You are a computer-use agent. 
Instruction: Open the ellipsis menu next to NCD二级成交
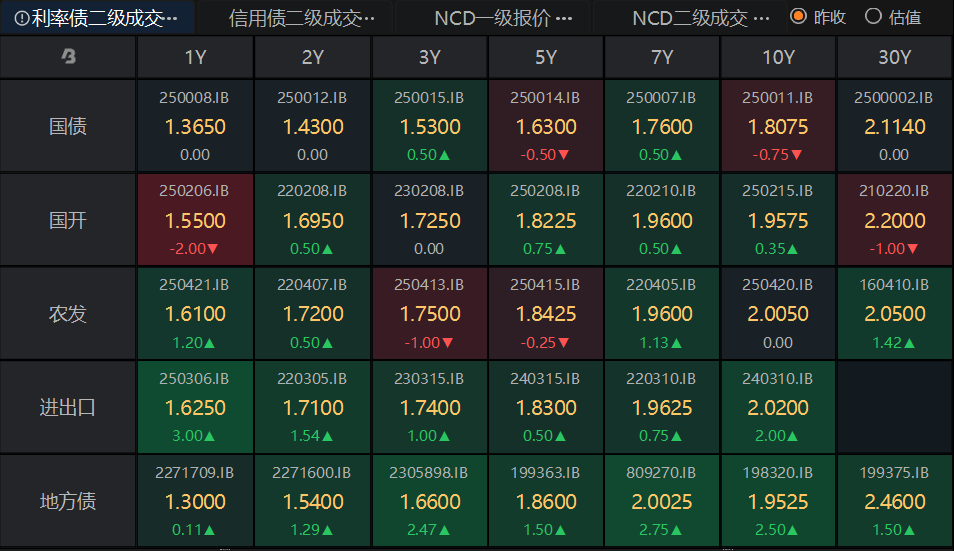point(761,19)
